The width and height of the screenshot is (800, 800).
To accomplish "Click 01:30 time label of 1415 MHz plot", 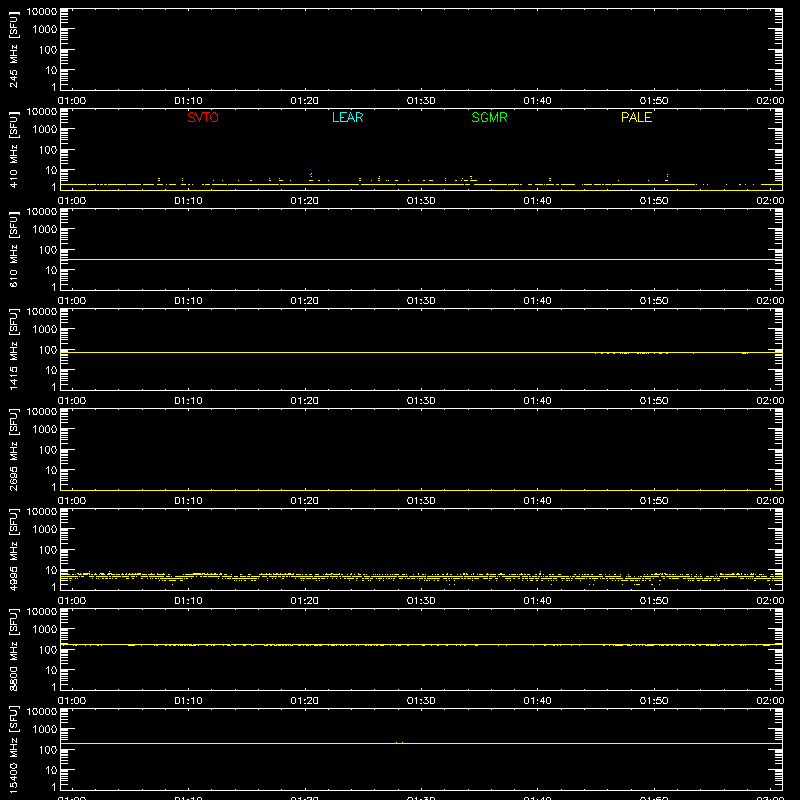I will coord(421,401).
